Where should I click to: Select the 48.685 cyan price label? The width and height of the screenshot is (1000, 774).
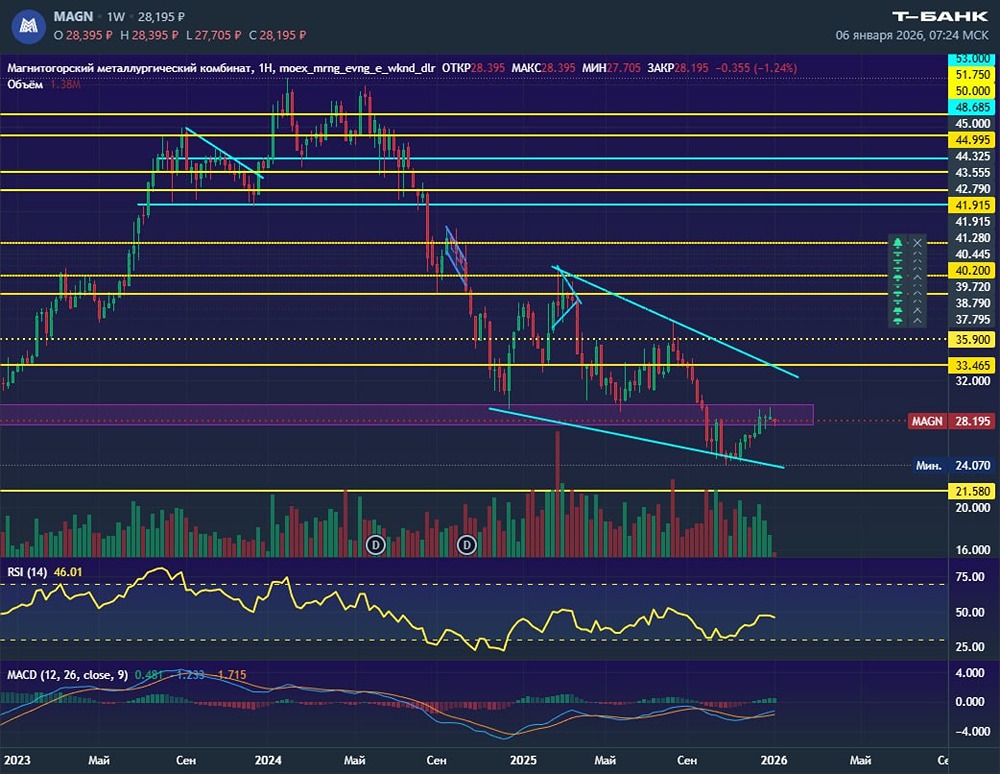(973, 107)
